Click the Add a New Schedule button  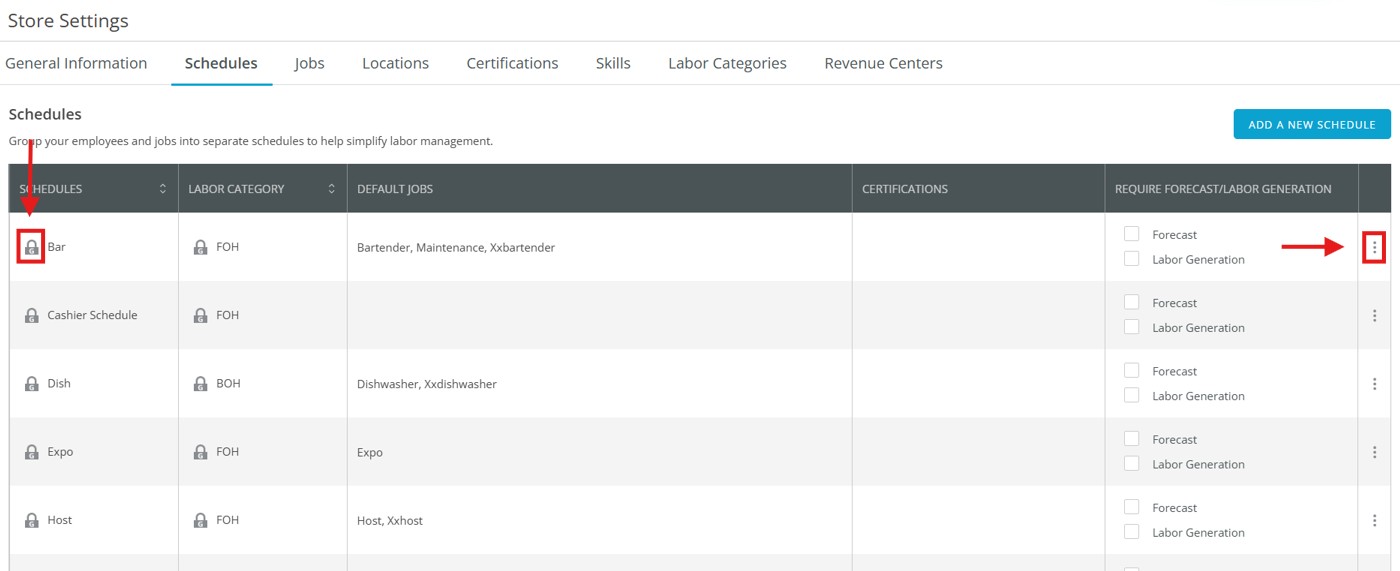point(1311,124)
